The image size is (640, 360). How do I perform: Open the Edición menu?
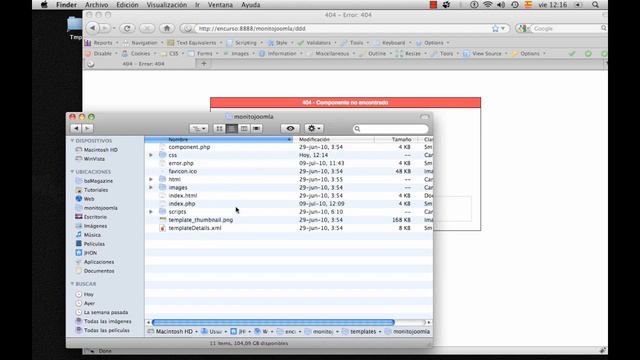pos(127,5)
